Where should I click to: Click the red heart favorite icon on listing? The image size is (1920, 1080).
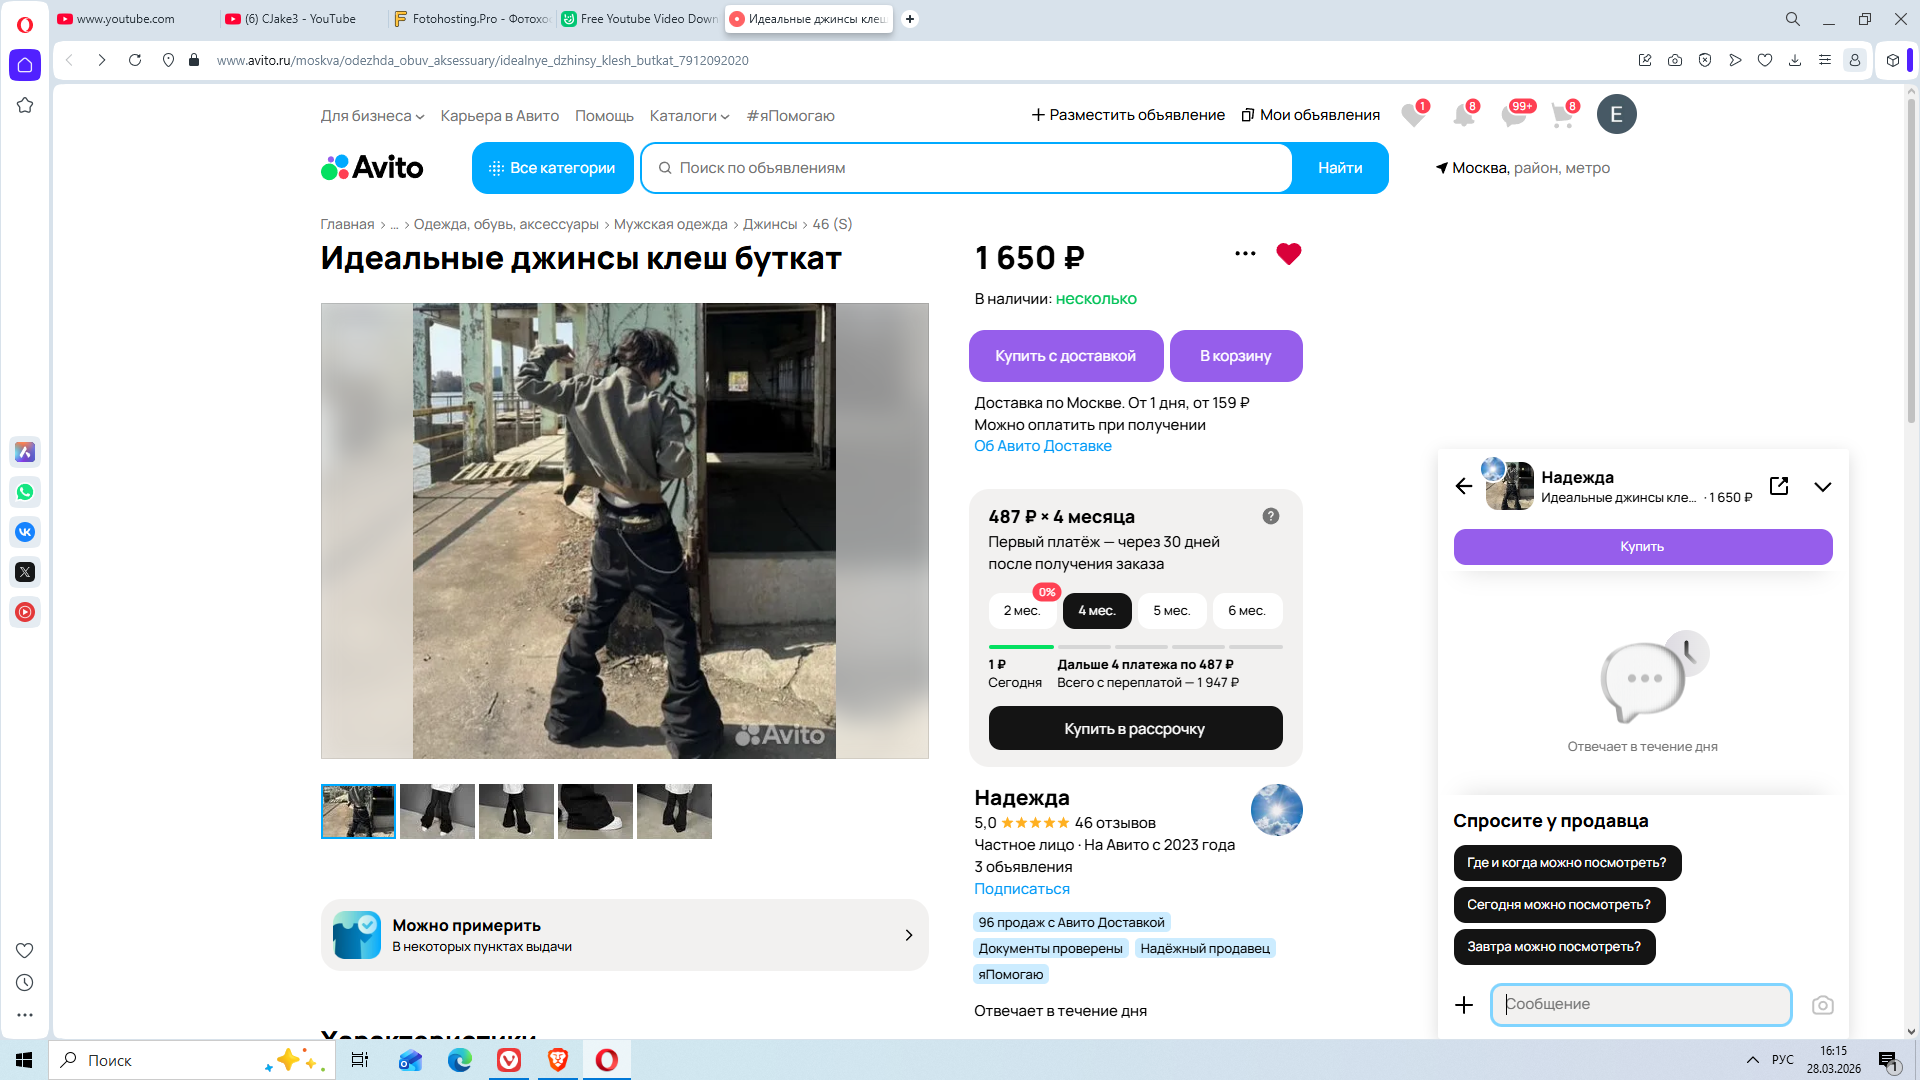pyautogui.click(x=1288, y=254)
